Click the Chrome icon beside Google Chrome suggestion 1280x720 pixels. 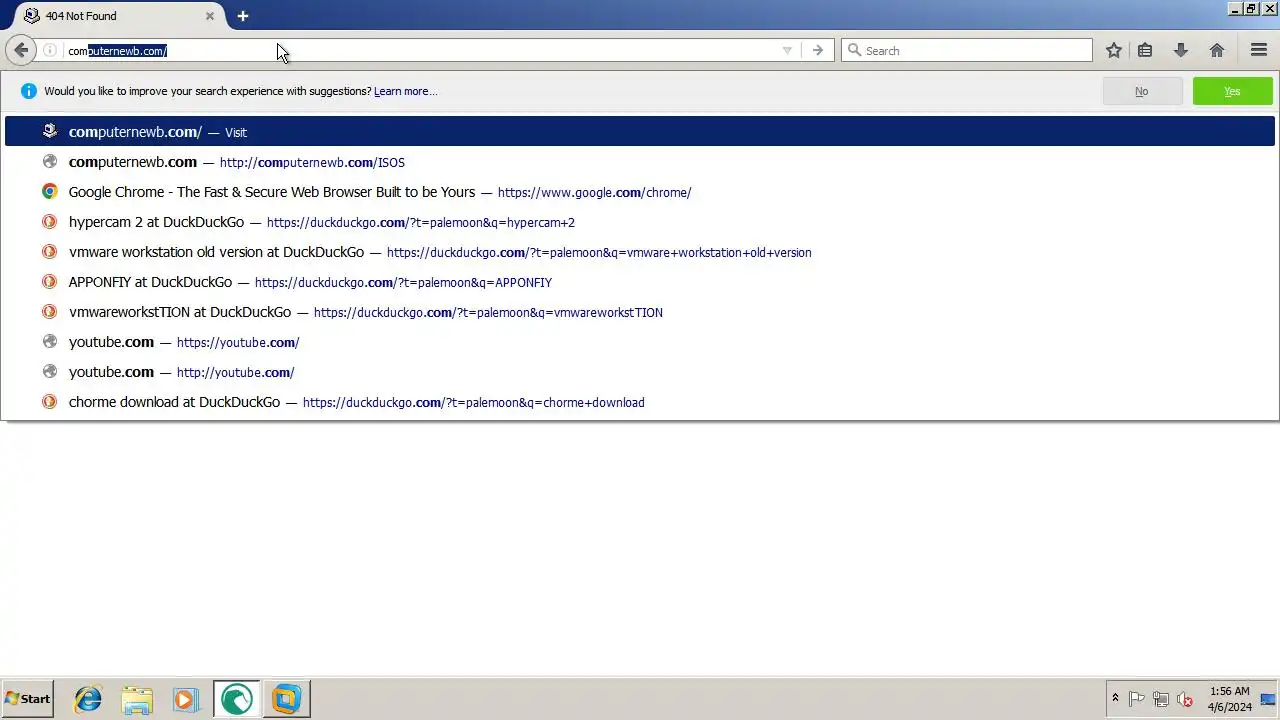click(x=49, y=192)
